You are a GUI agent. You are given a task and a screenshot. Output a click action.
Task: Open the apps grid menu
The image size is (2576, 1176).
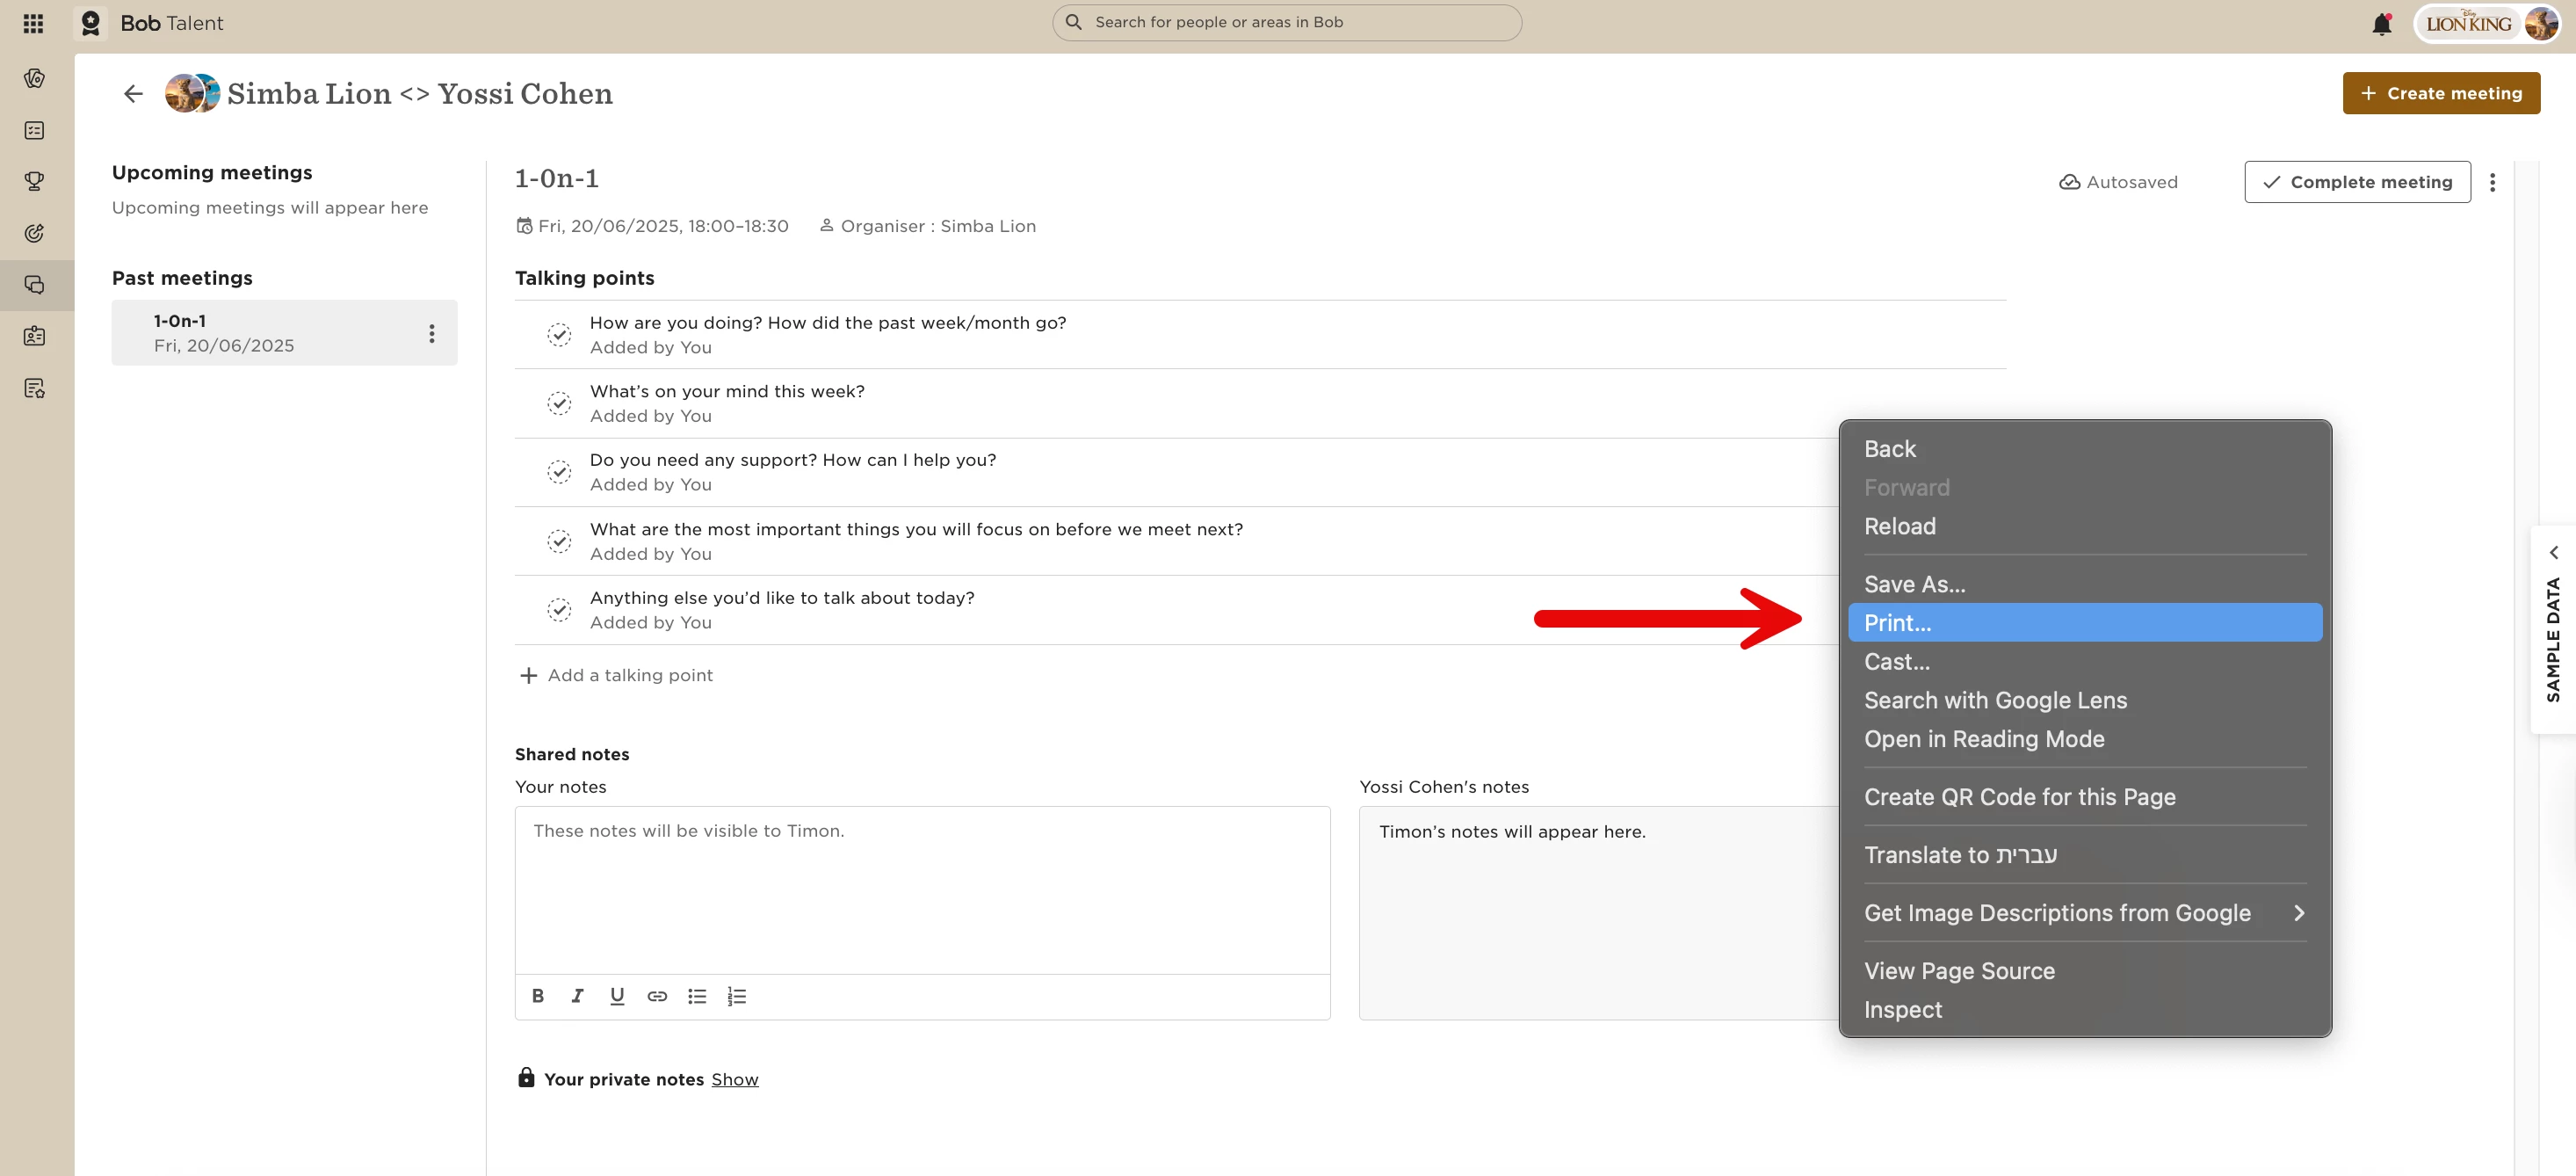tap(33, 23)
